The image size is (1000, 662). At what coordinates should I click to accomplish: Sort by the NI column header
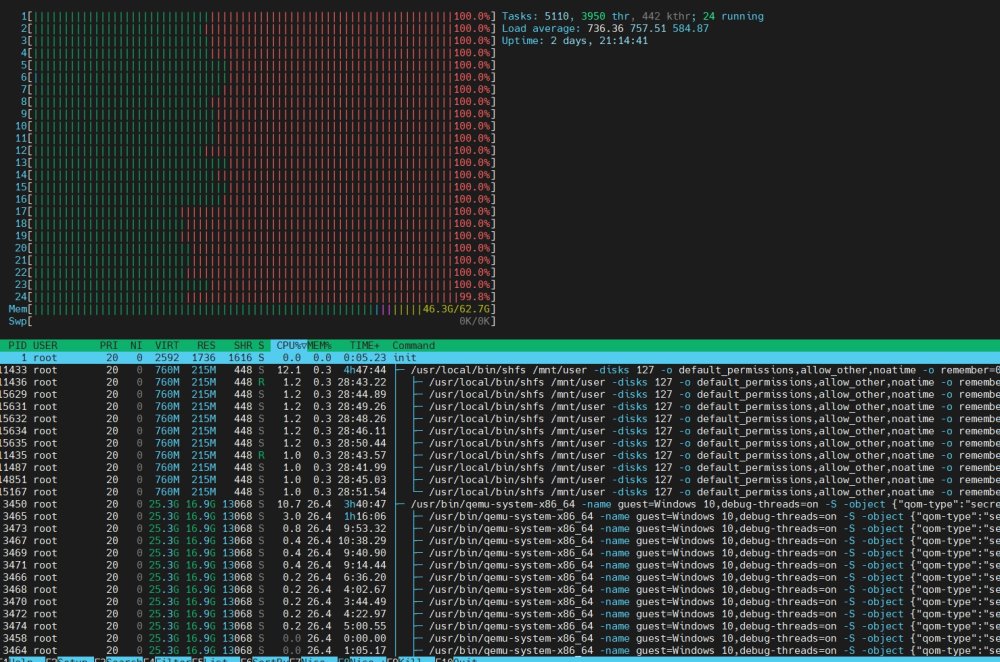pyautogui.click(x=136, y=346)
